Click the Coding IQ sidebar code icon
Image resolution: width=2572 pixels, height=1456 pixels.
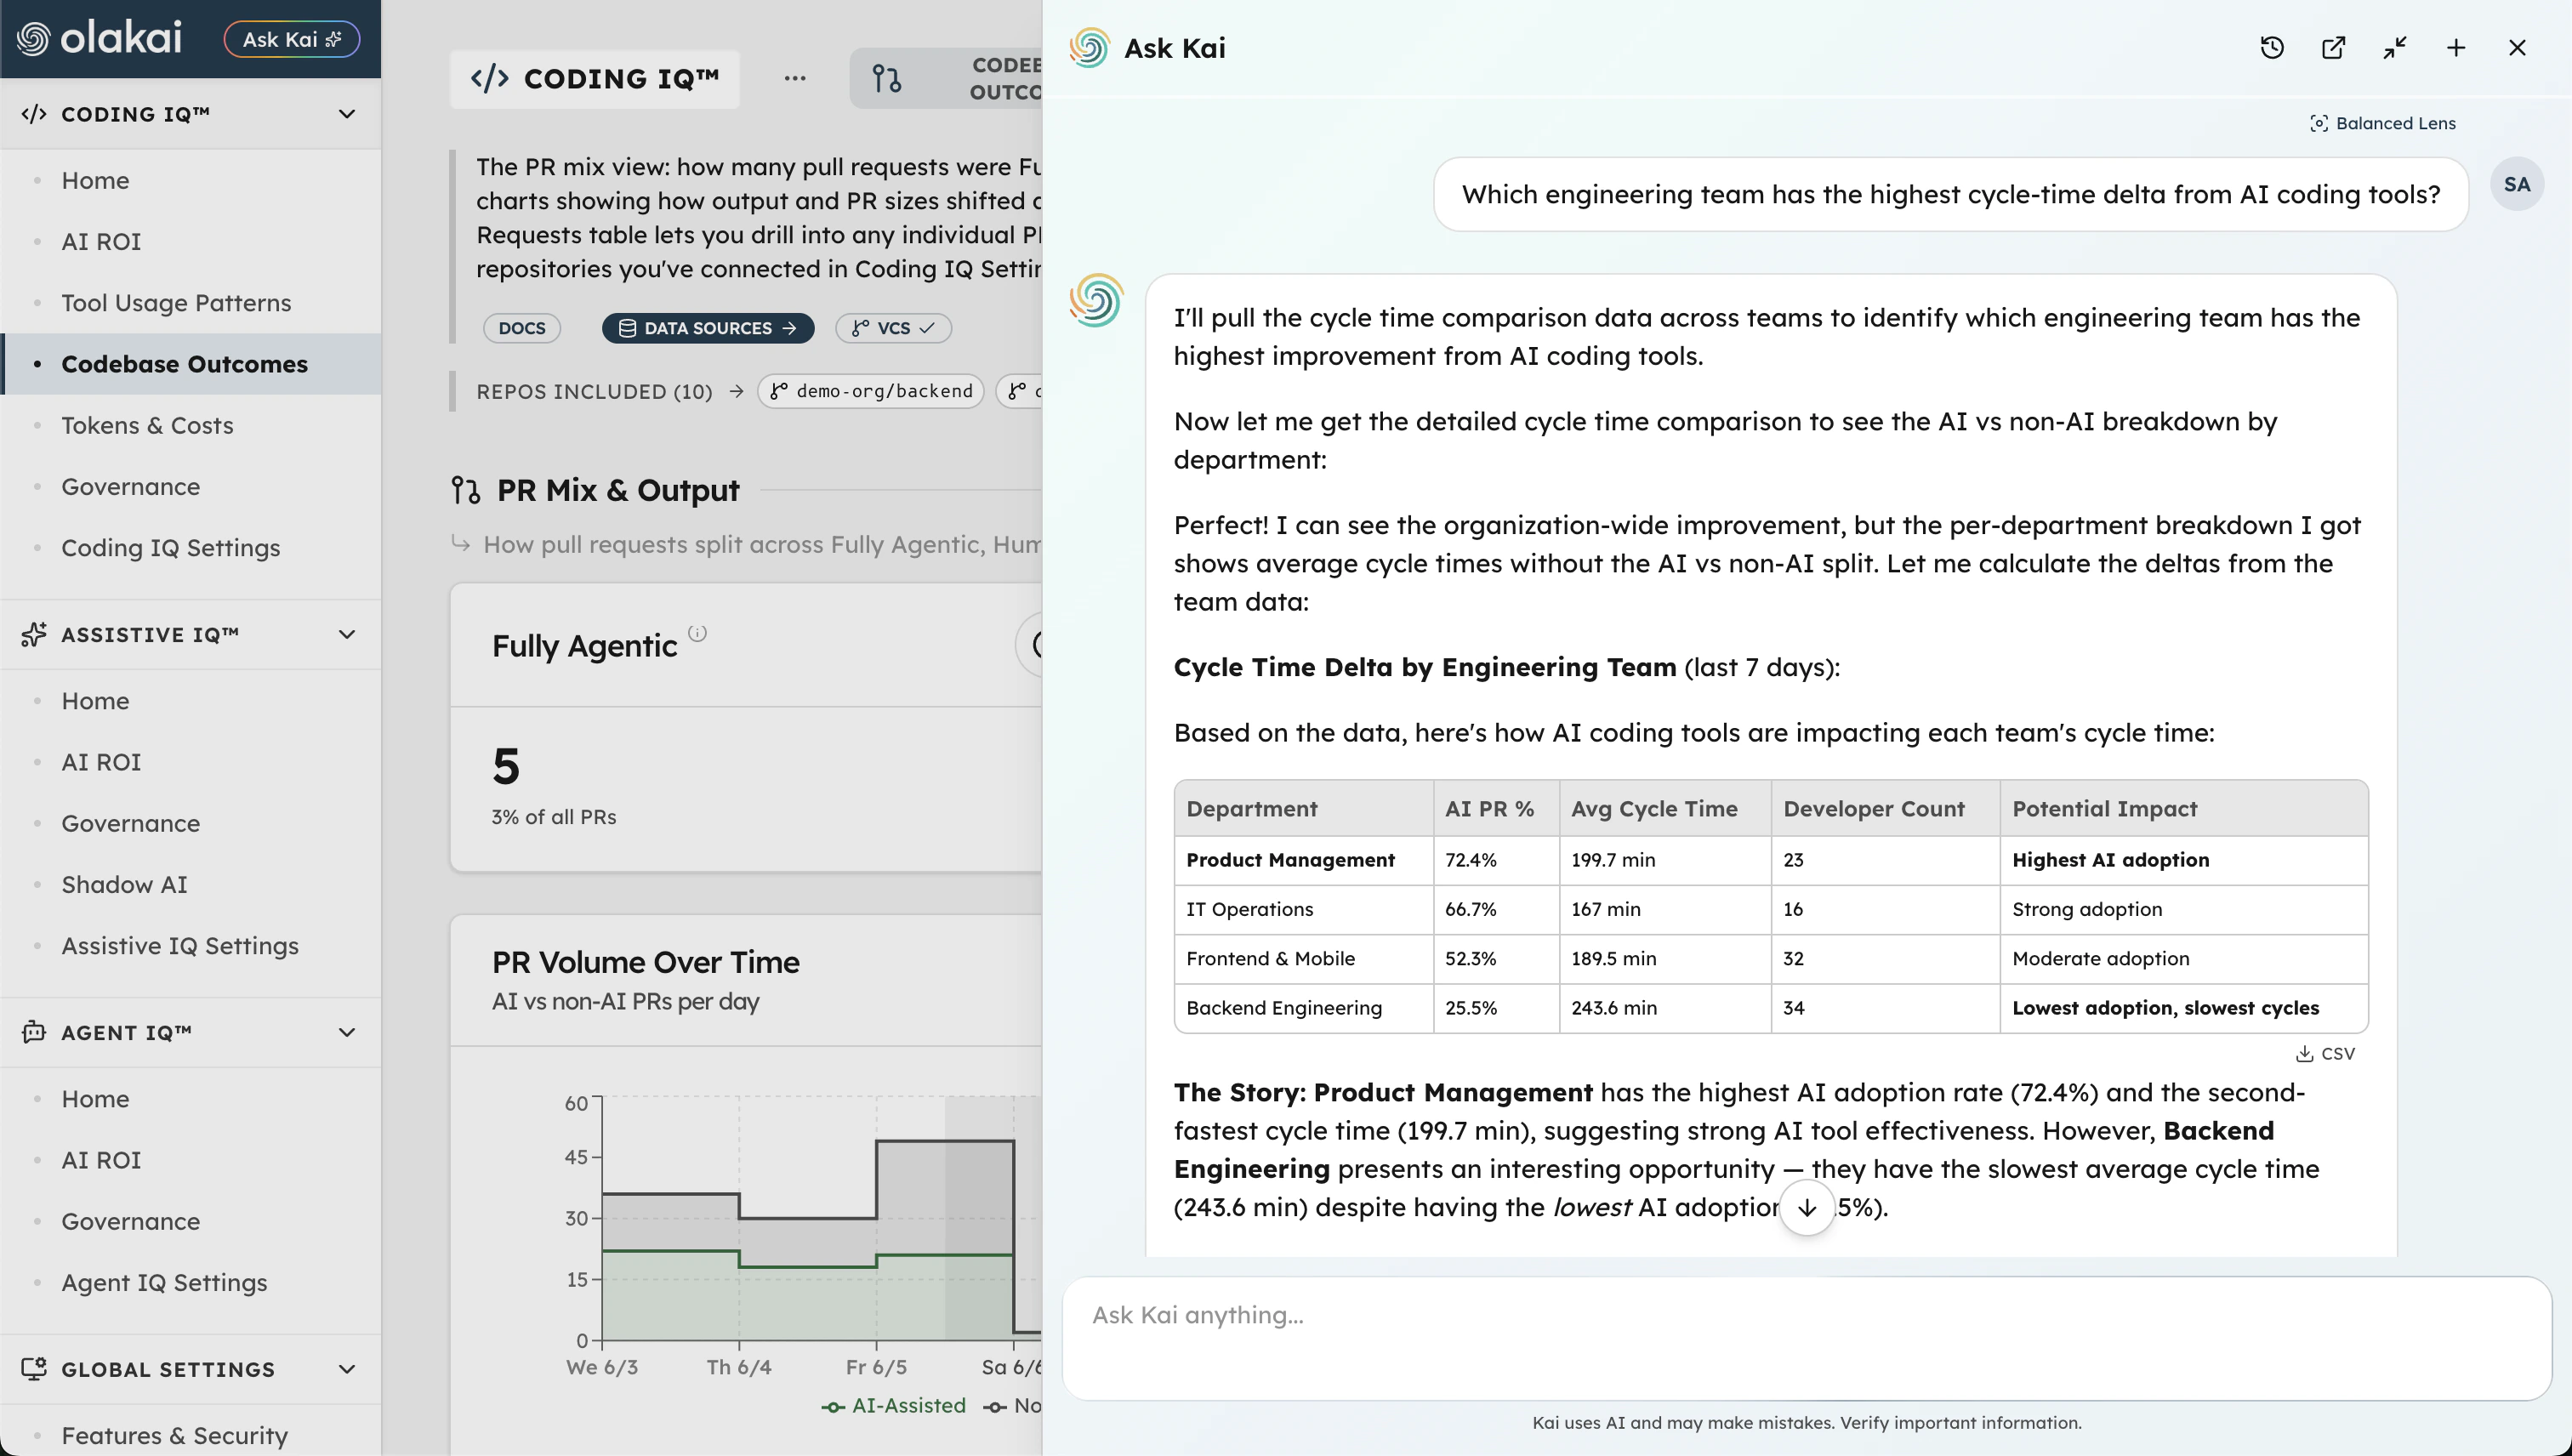click(34, 114)
